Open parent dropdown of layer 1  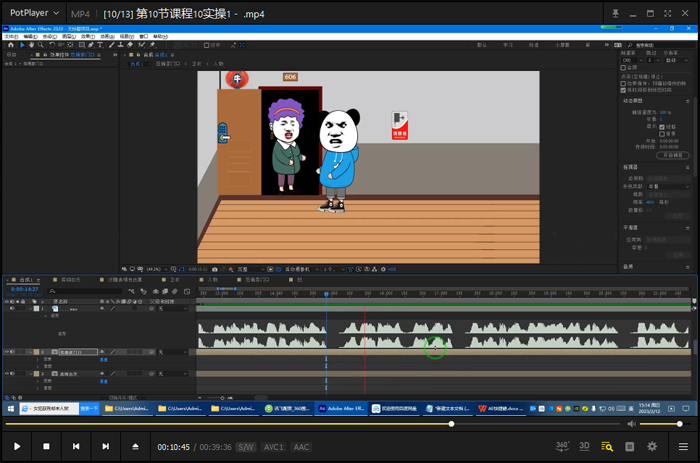[173, 309]
